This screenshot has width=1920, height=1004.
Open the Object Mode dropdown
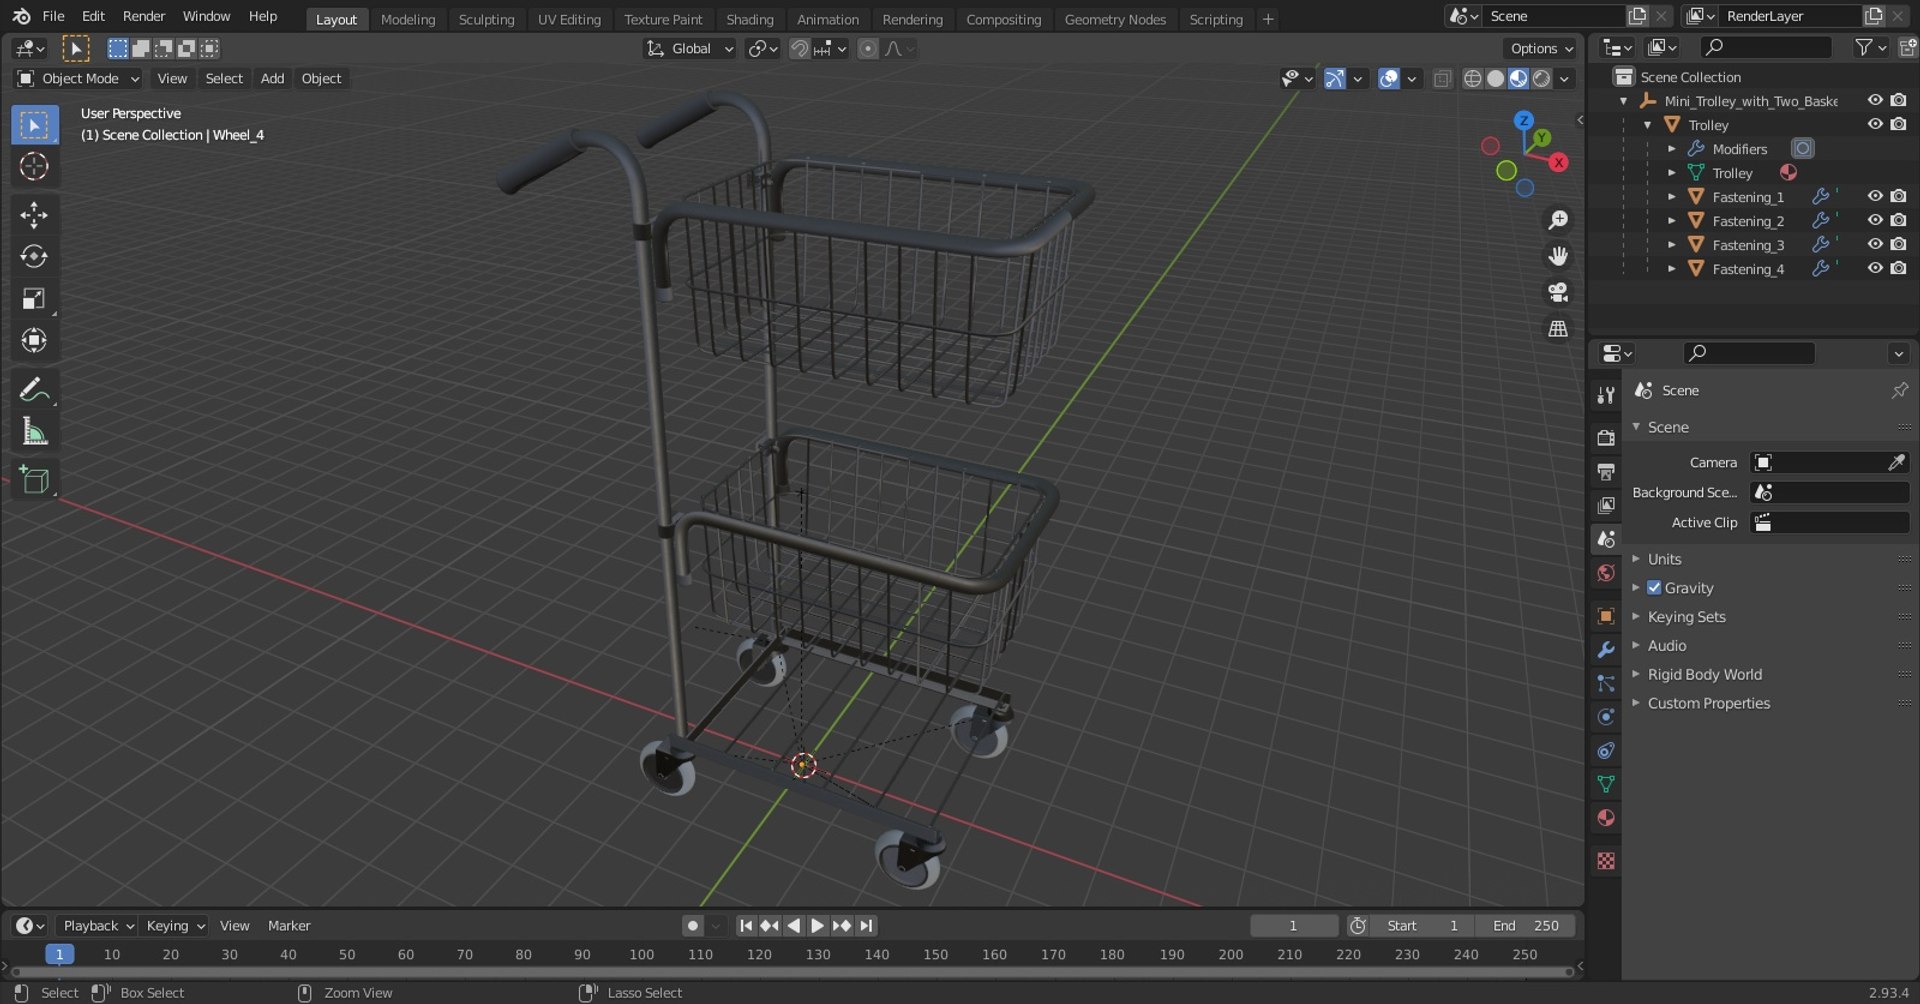pos(78,79)
